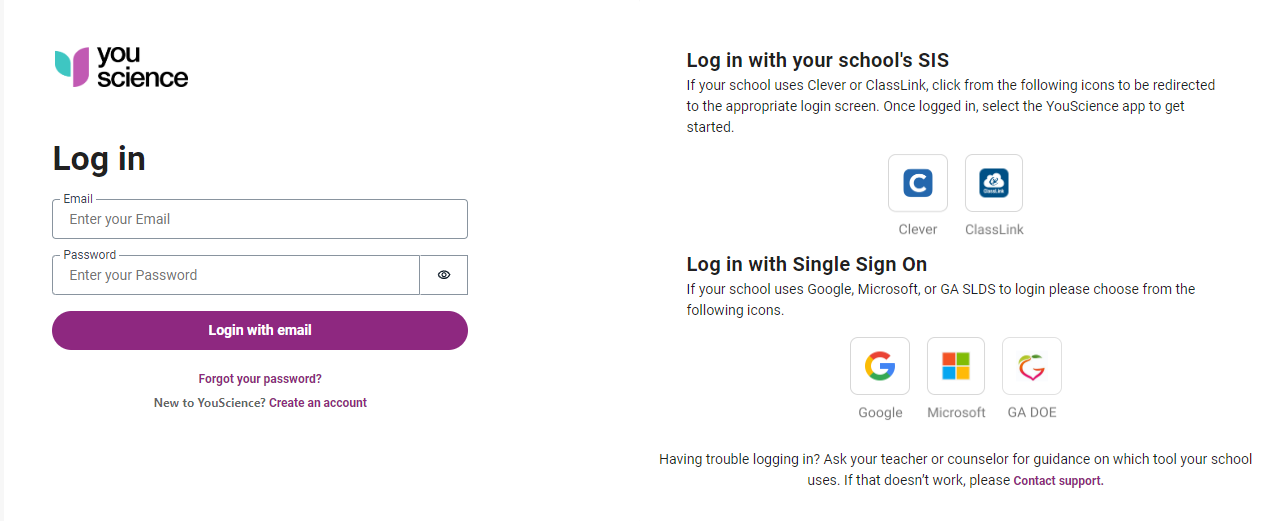This screenshot has width=1272, height=521.
Task: Click the ClassLink text label
Action: tap(994, 229)
